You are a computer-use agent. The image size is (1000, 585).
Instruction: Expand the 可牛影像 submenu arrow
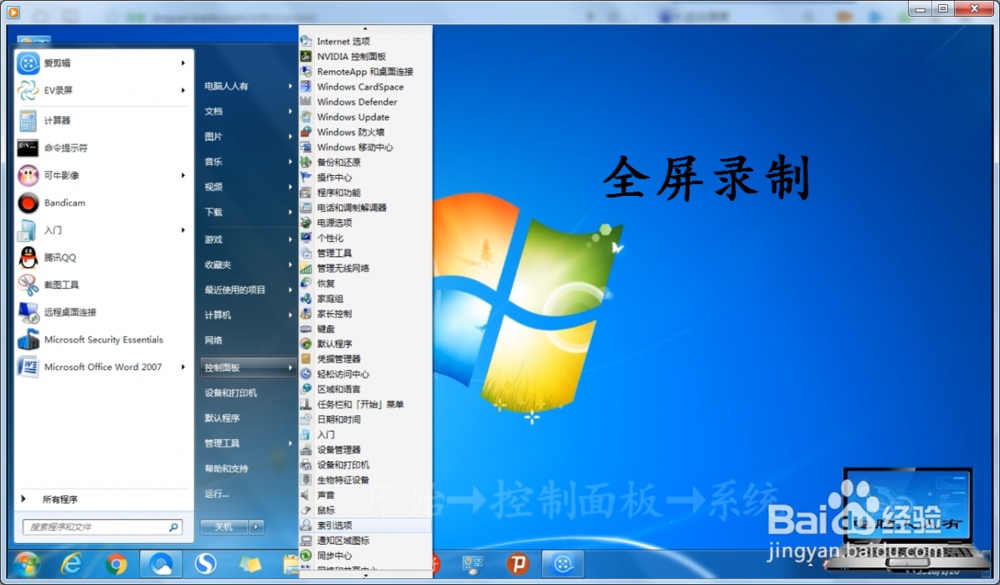pos(183,175)
